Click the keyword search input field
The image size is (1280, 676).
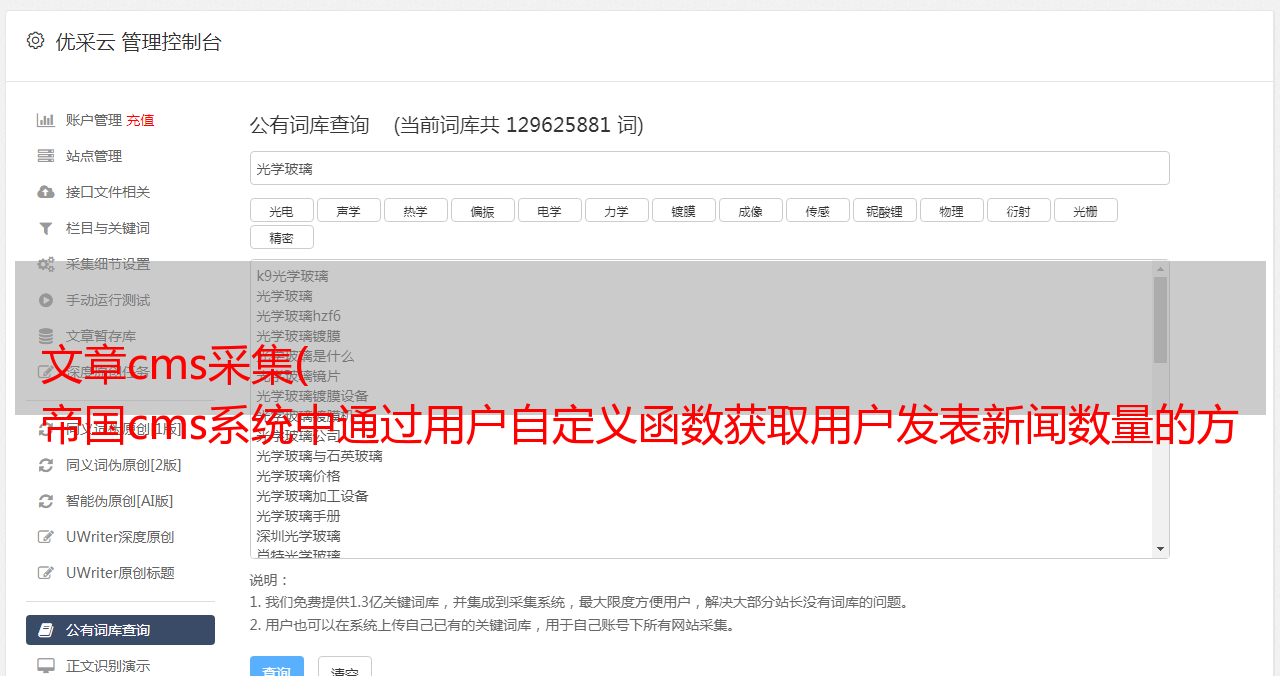click(x=709, y=168)
